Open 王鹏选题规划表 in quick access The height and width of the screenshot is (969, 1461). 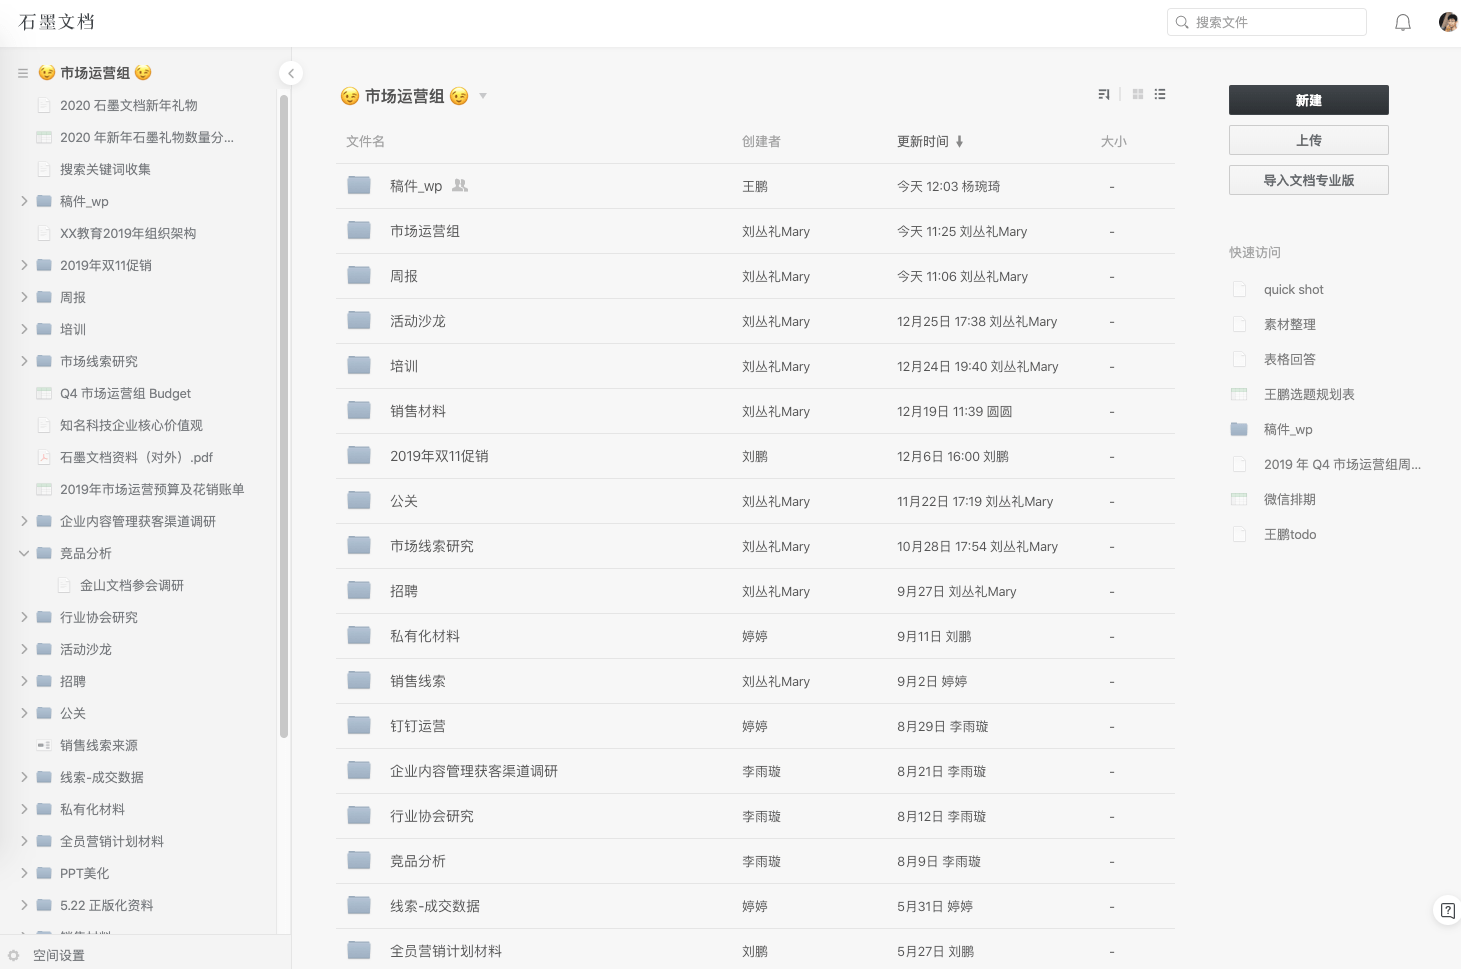pos(1309,394)
